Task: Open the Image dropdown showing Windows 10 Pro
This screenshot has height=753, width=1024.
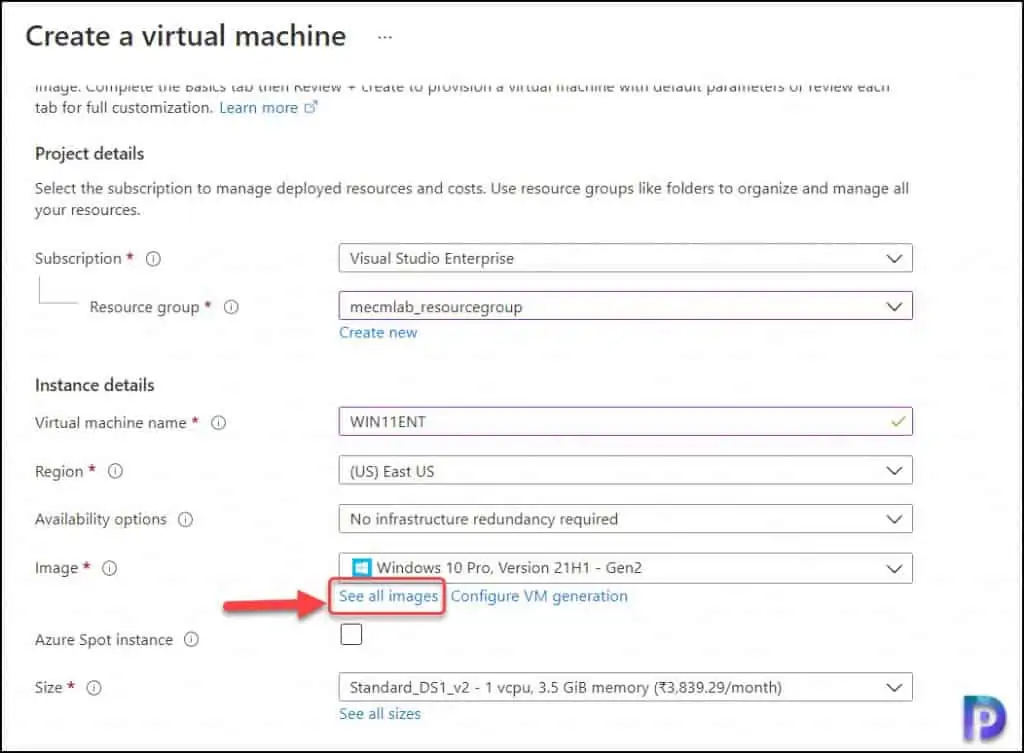Action: coord(626,568)
